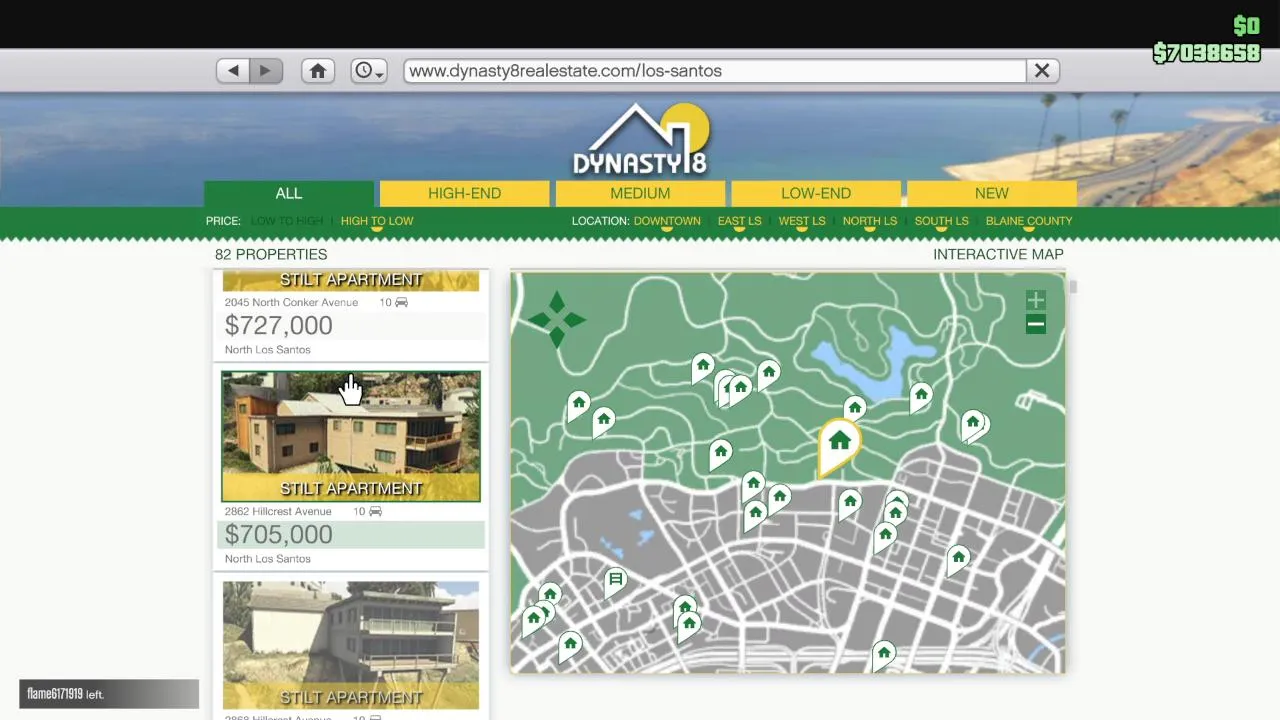Click the 2045 North Conker Avenue address
This screenshot has height=720, width=1280.
(291, 302)
